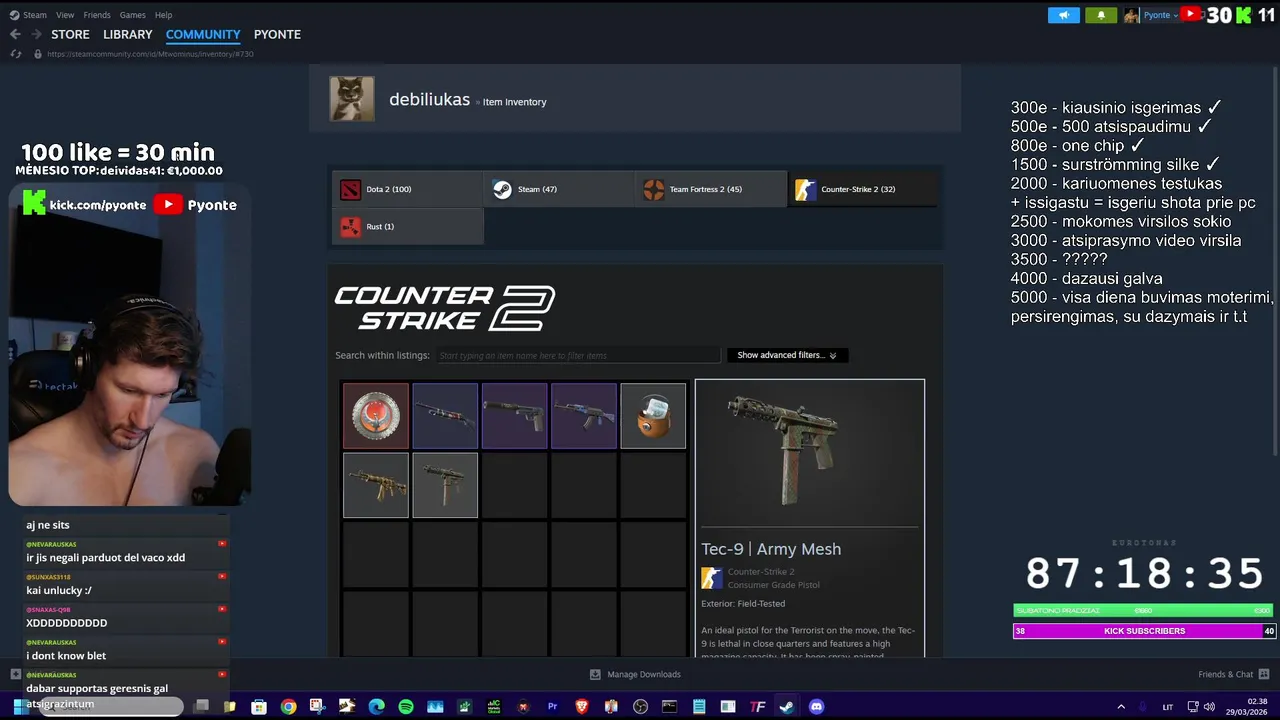The height and width of the screenshot is (720, 1280).
Task: Select the blue AK rifle inventory item
Action: click(x=584, y=416)
